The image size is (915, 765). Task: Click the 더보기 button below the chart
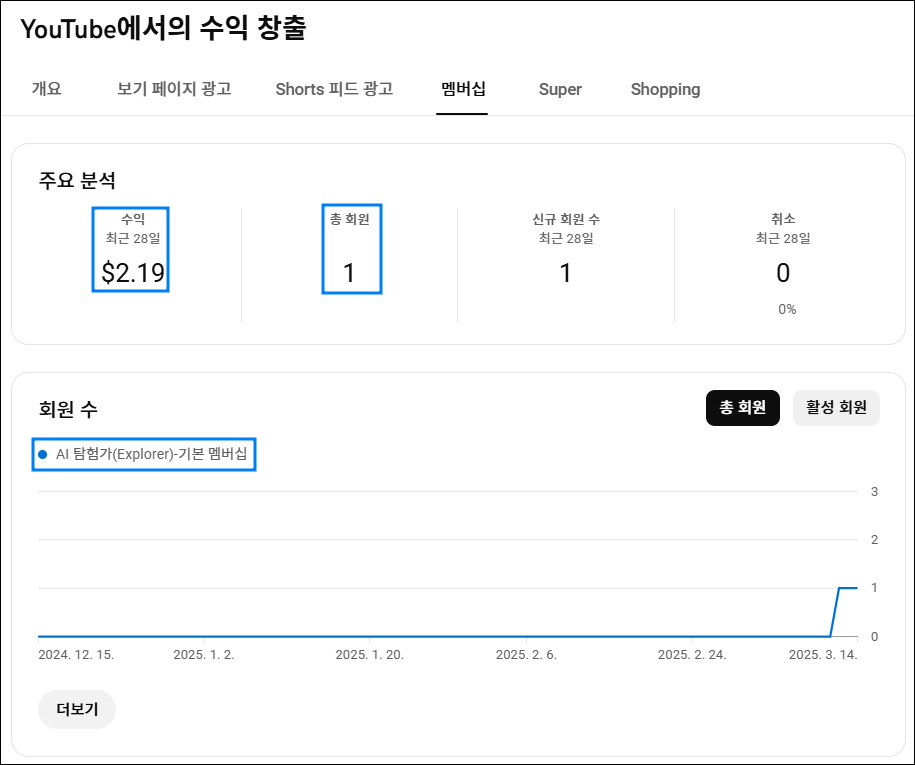pyautogui.click(x=76, y=709)
